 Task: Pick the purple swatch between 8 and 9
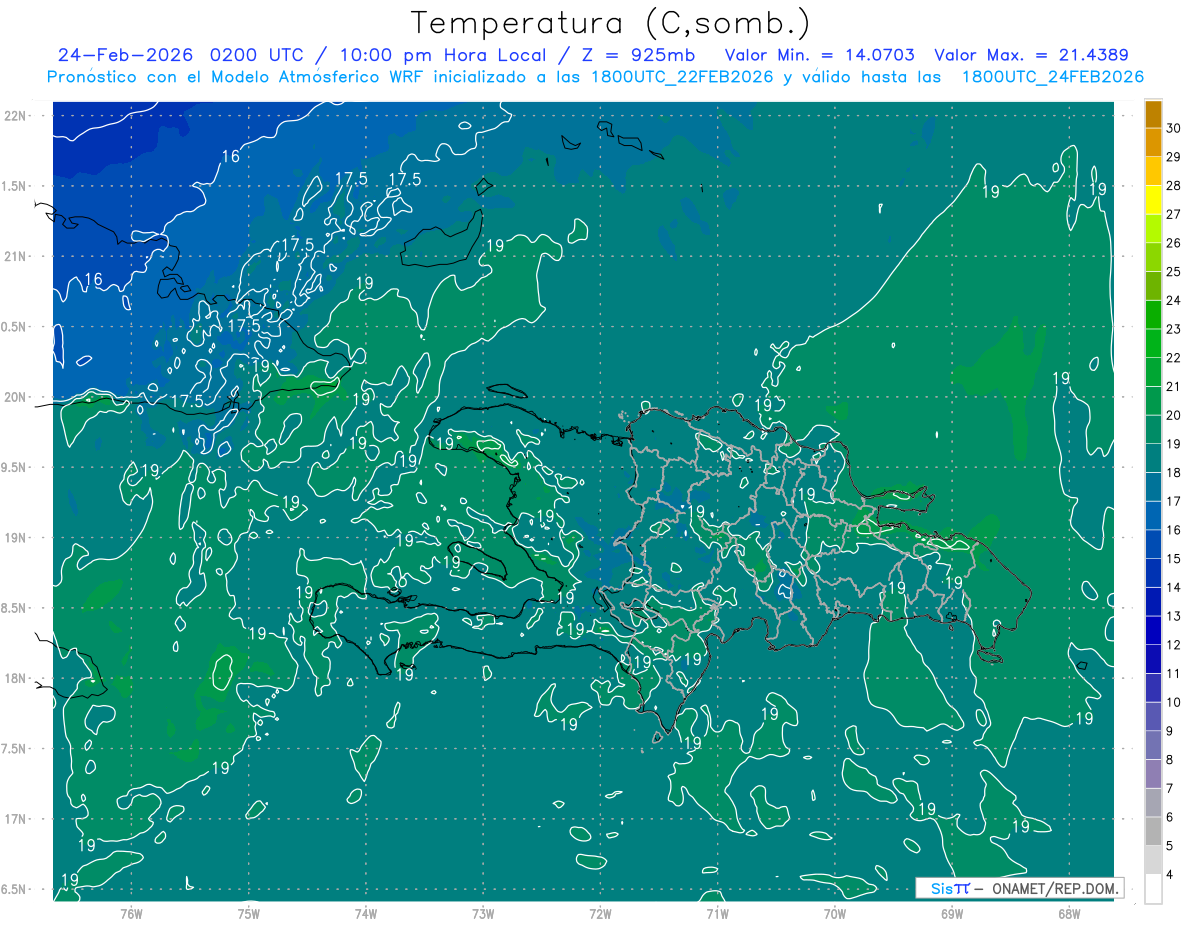(1153, 746)
